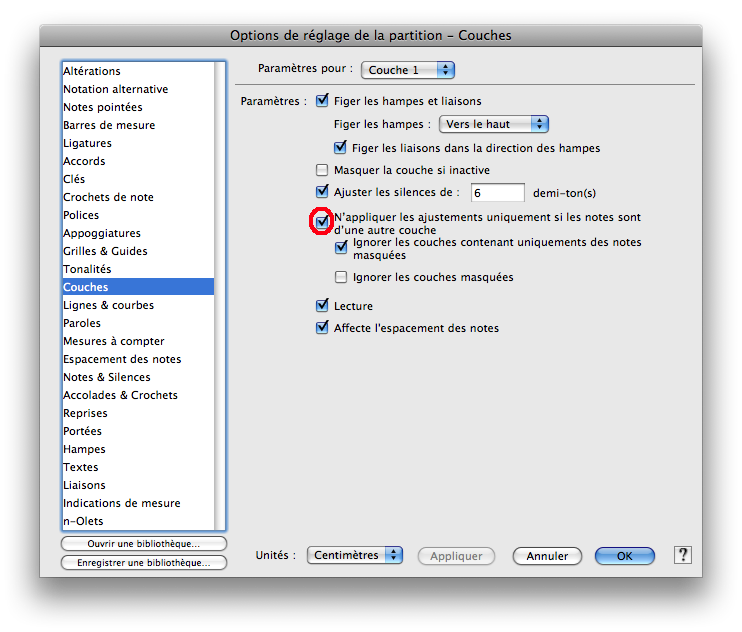Toggle 'Ajuster les silences de' checkbox

pos(322,191)
